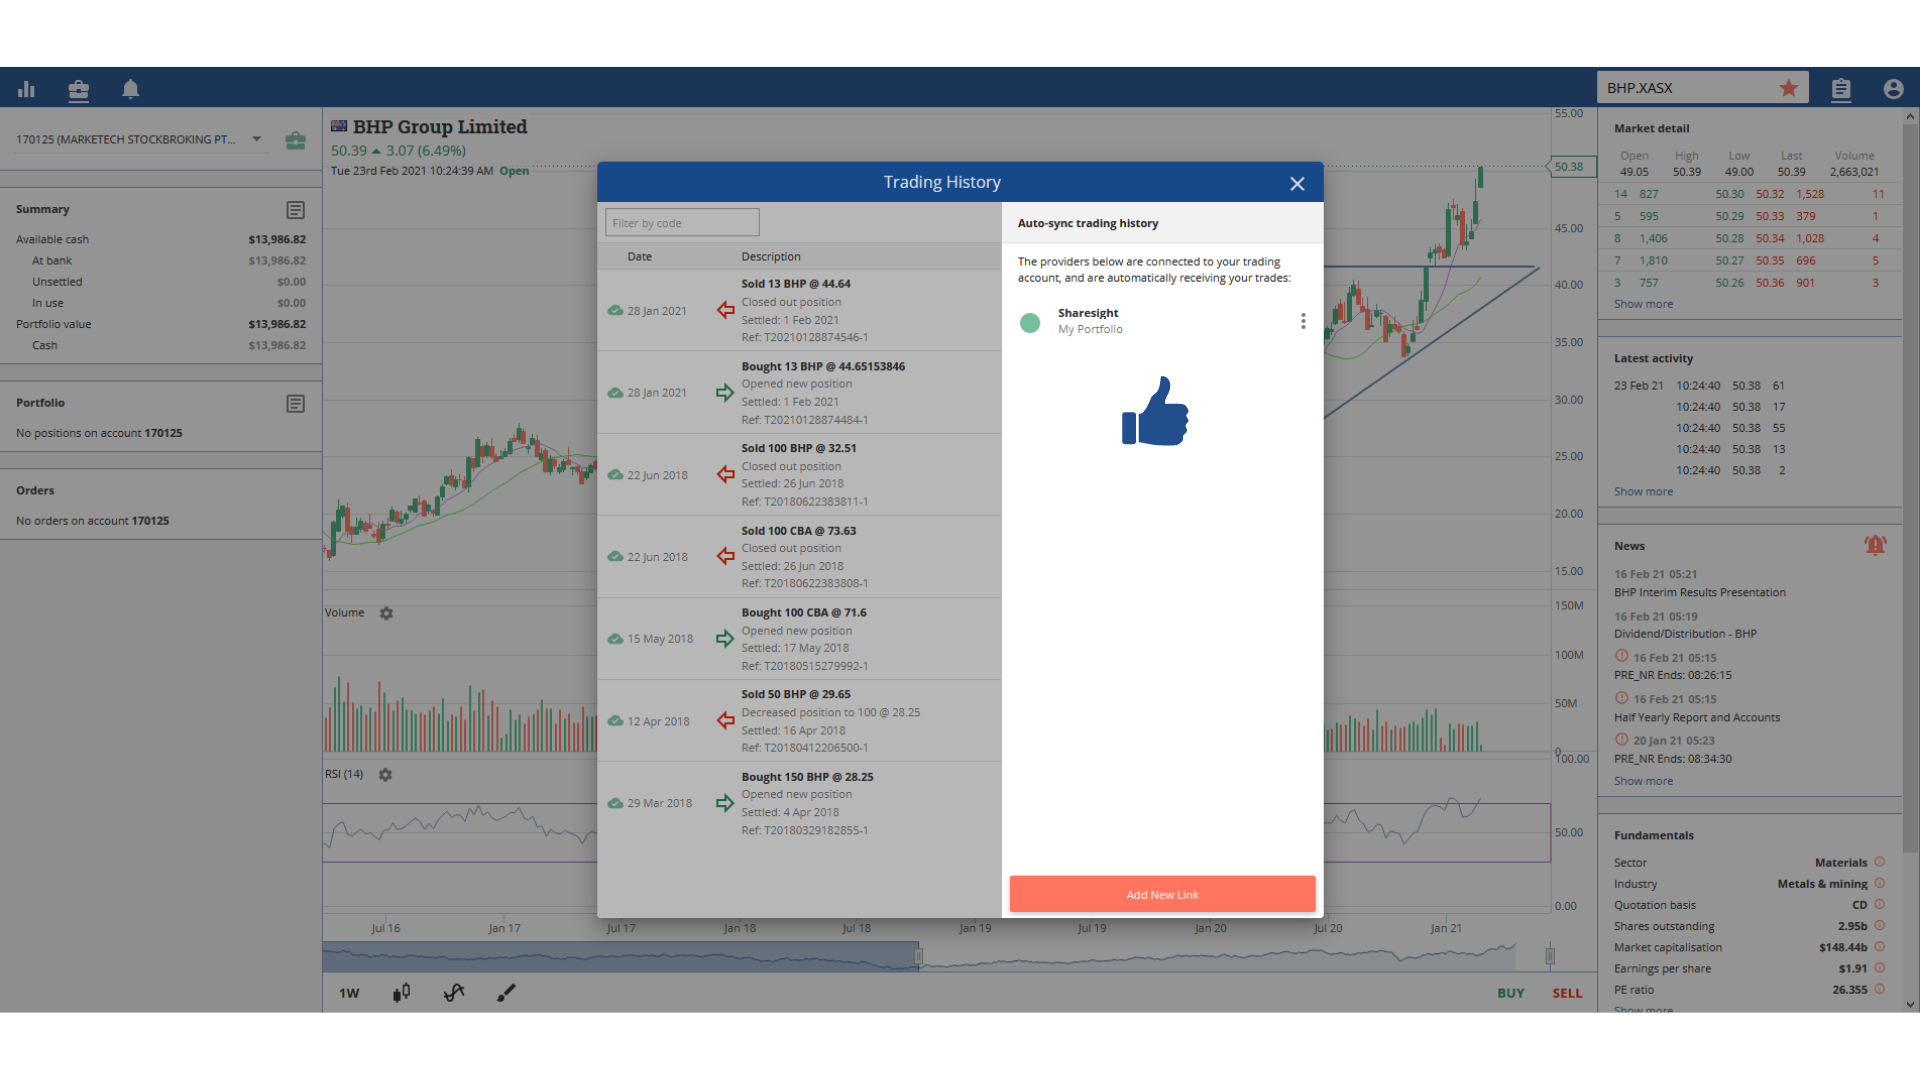Click Add New Link button

point(1162,894)
